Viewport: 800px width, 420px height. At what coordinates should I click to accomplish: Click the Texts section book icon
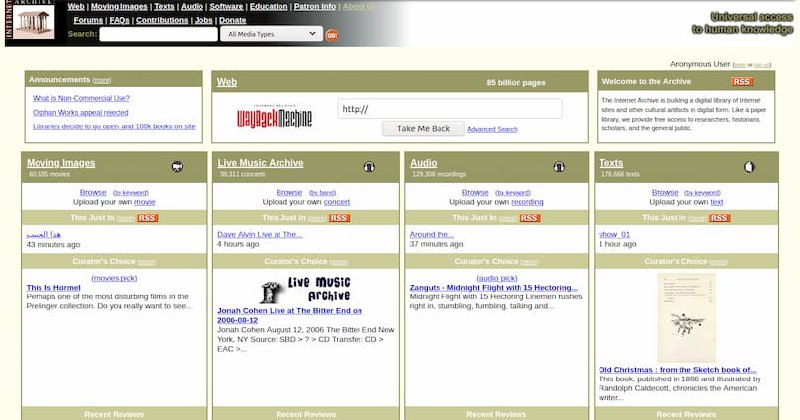click(x=749, y=167)
